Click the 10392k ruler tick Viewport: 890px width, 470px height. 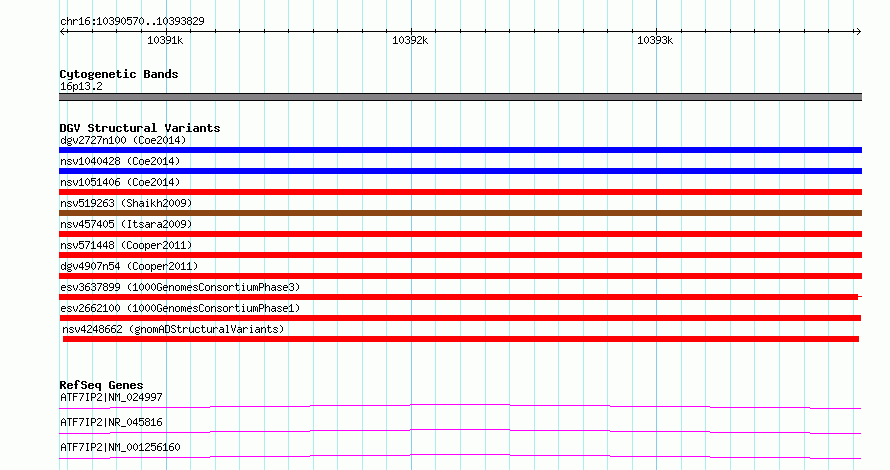pos(410,40)
